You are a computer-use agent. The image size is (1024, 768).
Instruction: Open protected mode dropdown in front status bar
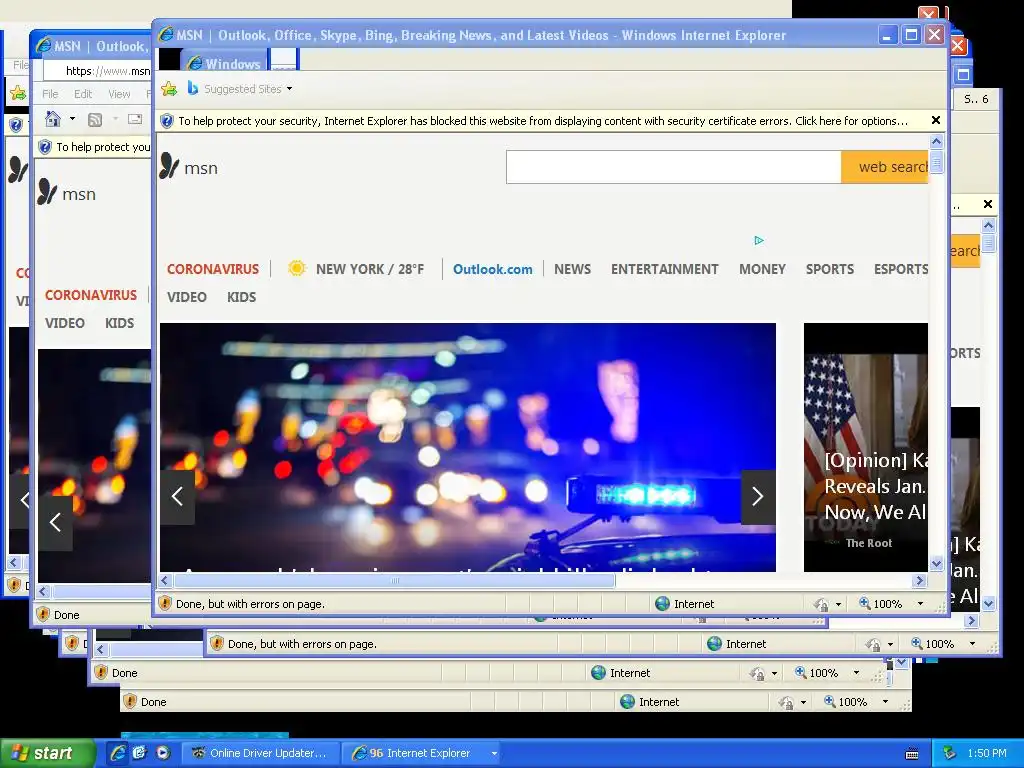838,604
